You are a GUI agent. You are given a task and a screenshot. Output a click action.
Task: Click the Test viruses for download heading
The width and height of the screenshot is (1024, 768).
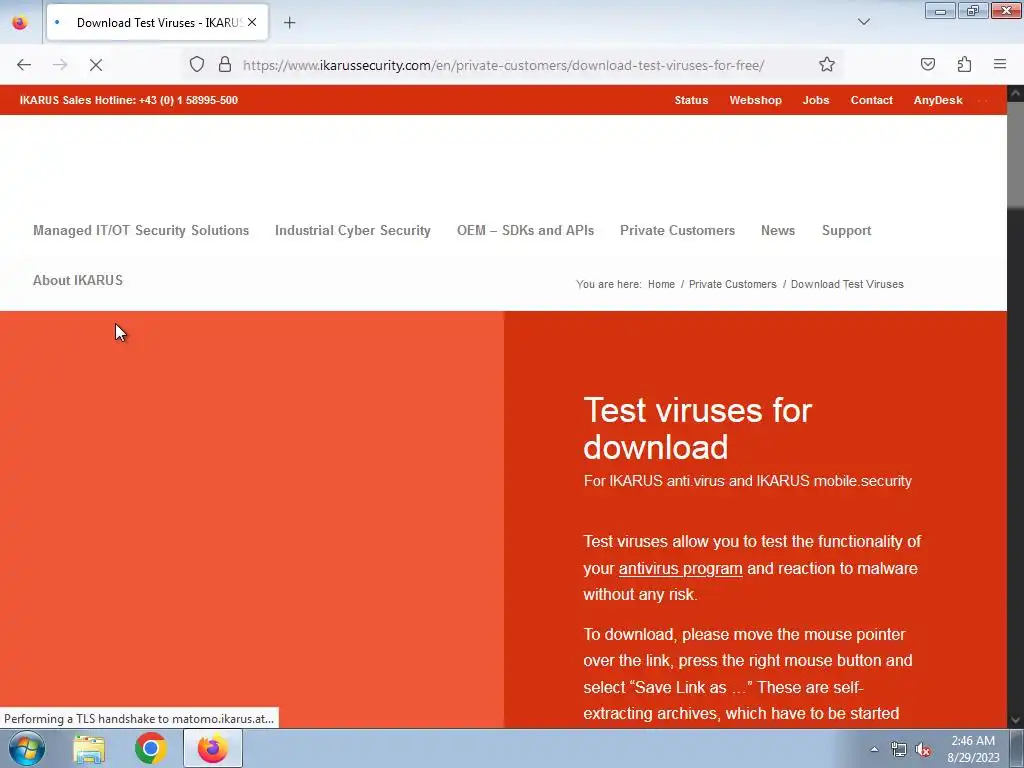pos(697,428)
